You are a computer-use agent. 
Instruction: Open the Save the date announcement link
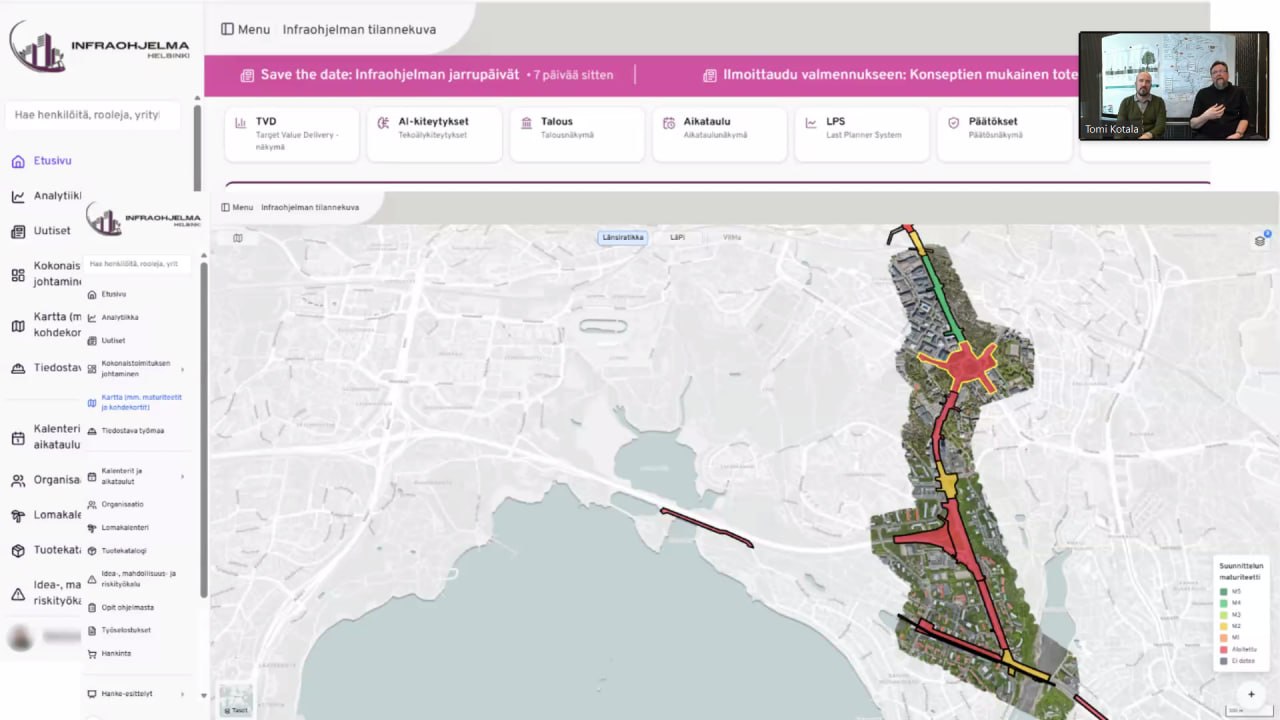tap(389, 75)
